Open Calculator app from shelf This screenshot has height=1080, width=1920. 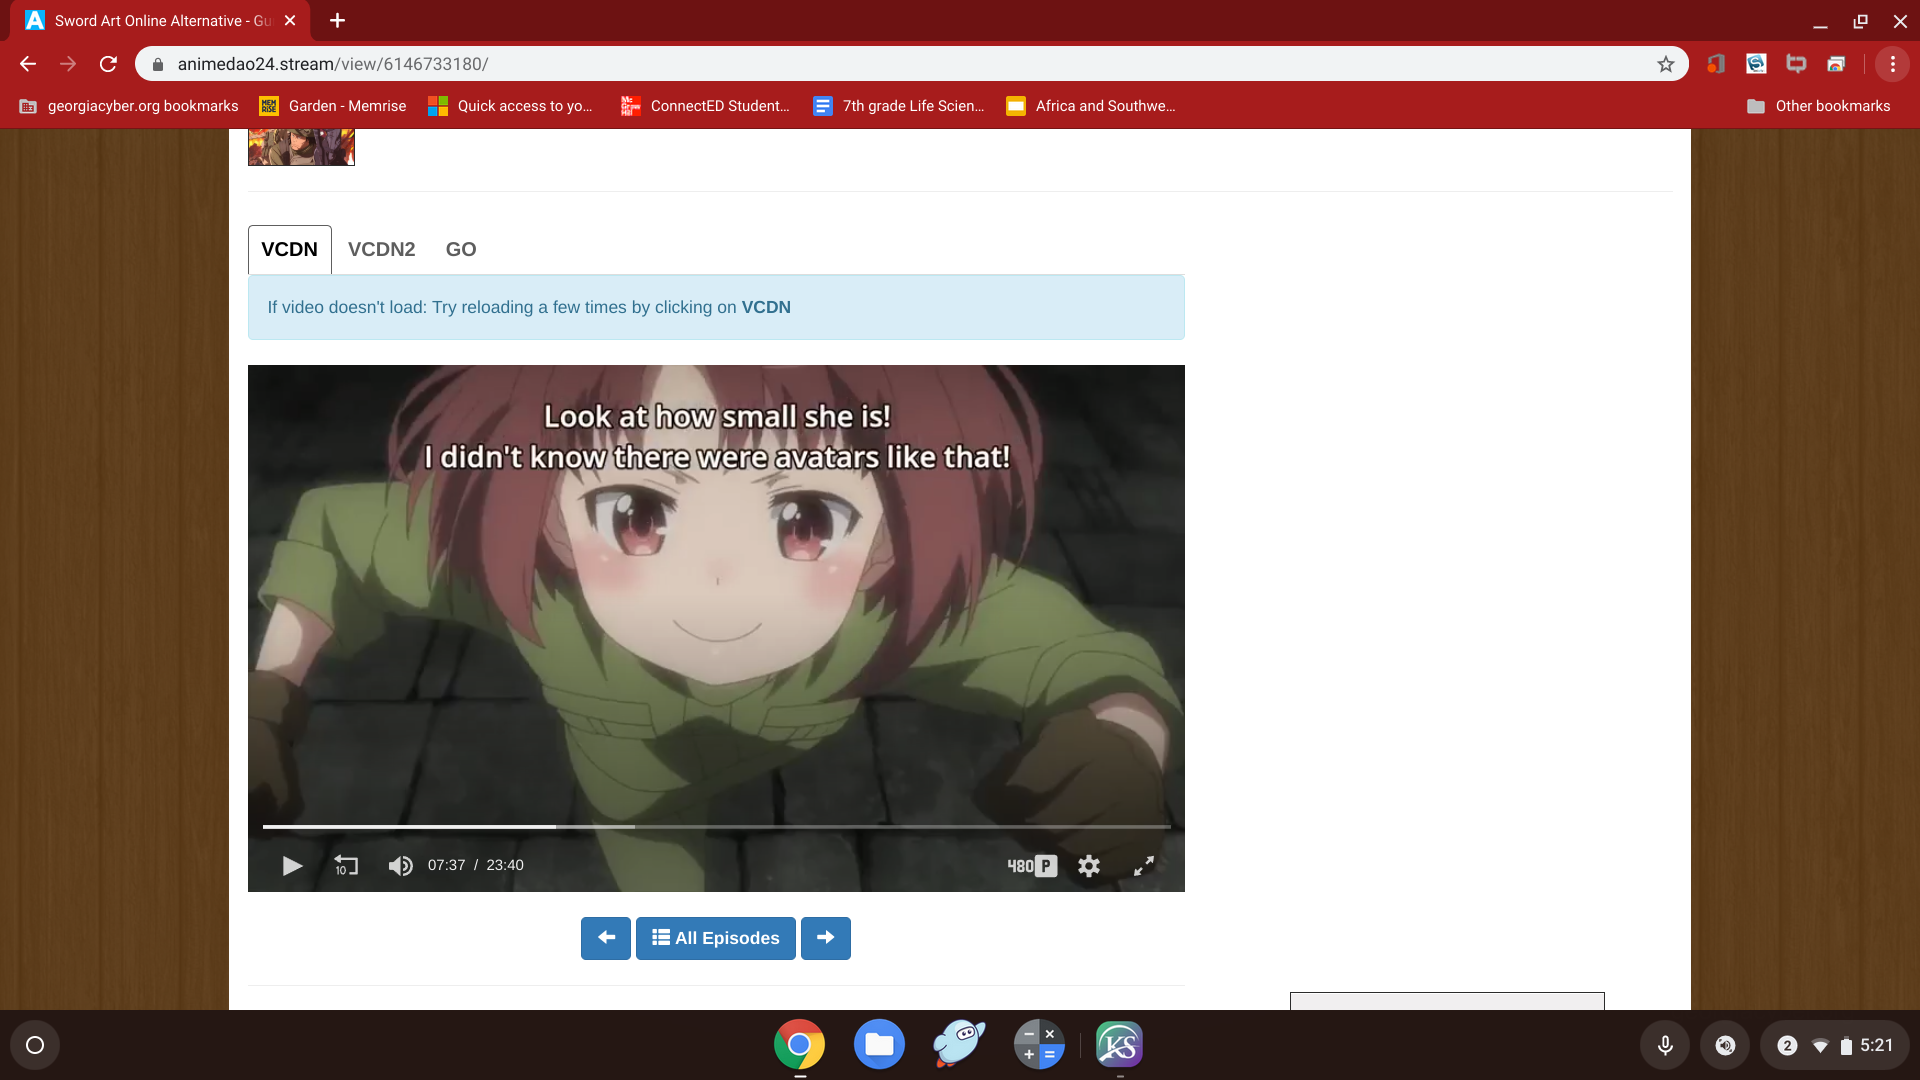[1039, 1045]
